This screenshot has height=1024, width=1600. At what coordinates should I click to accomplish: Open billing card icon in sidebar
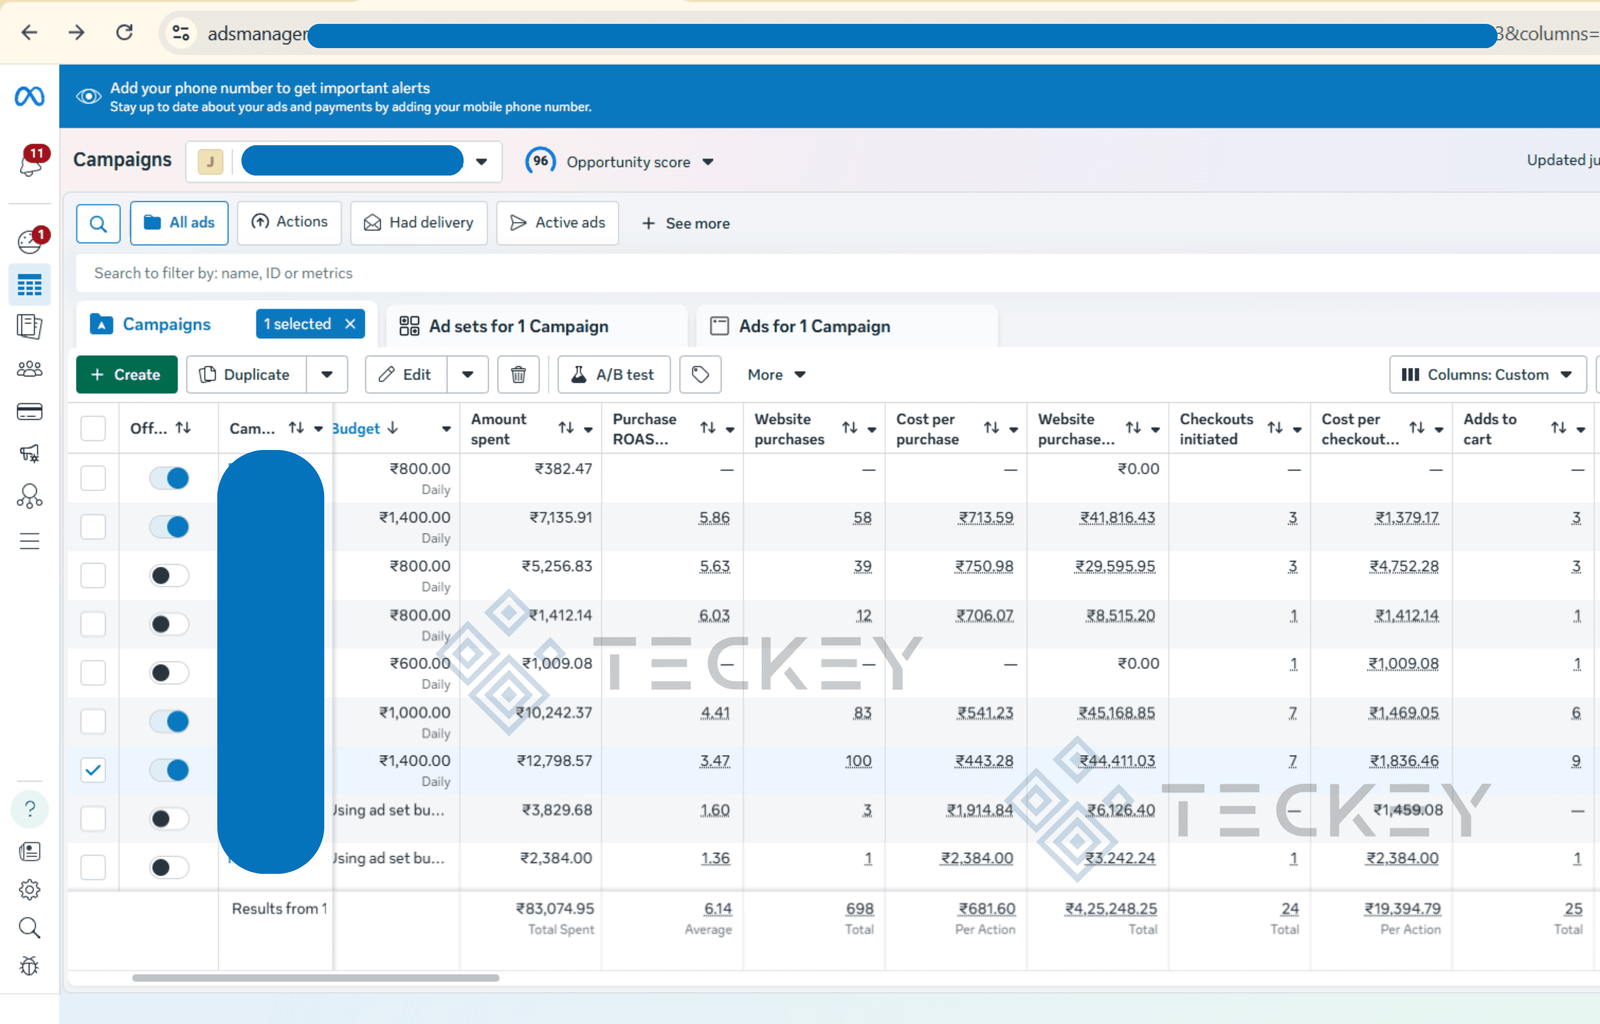click(x=30, y=411)
